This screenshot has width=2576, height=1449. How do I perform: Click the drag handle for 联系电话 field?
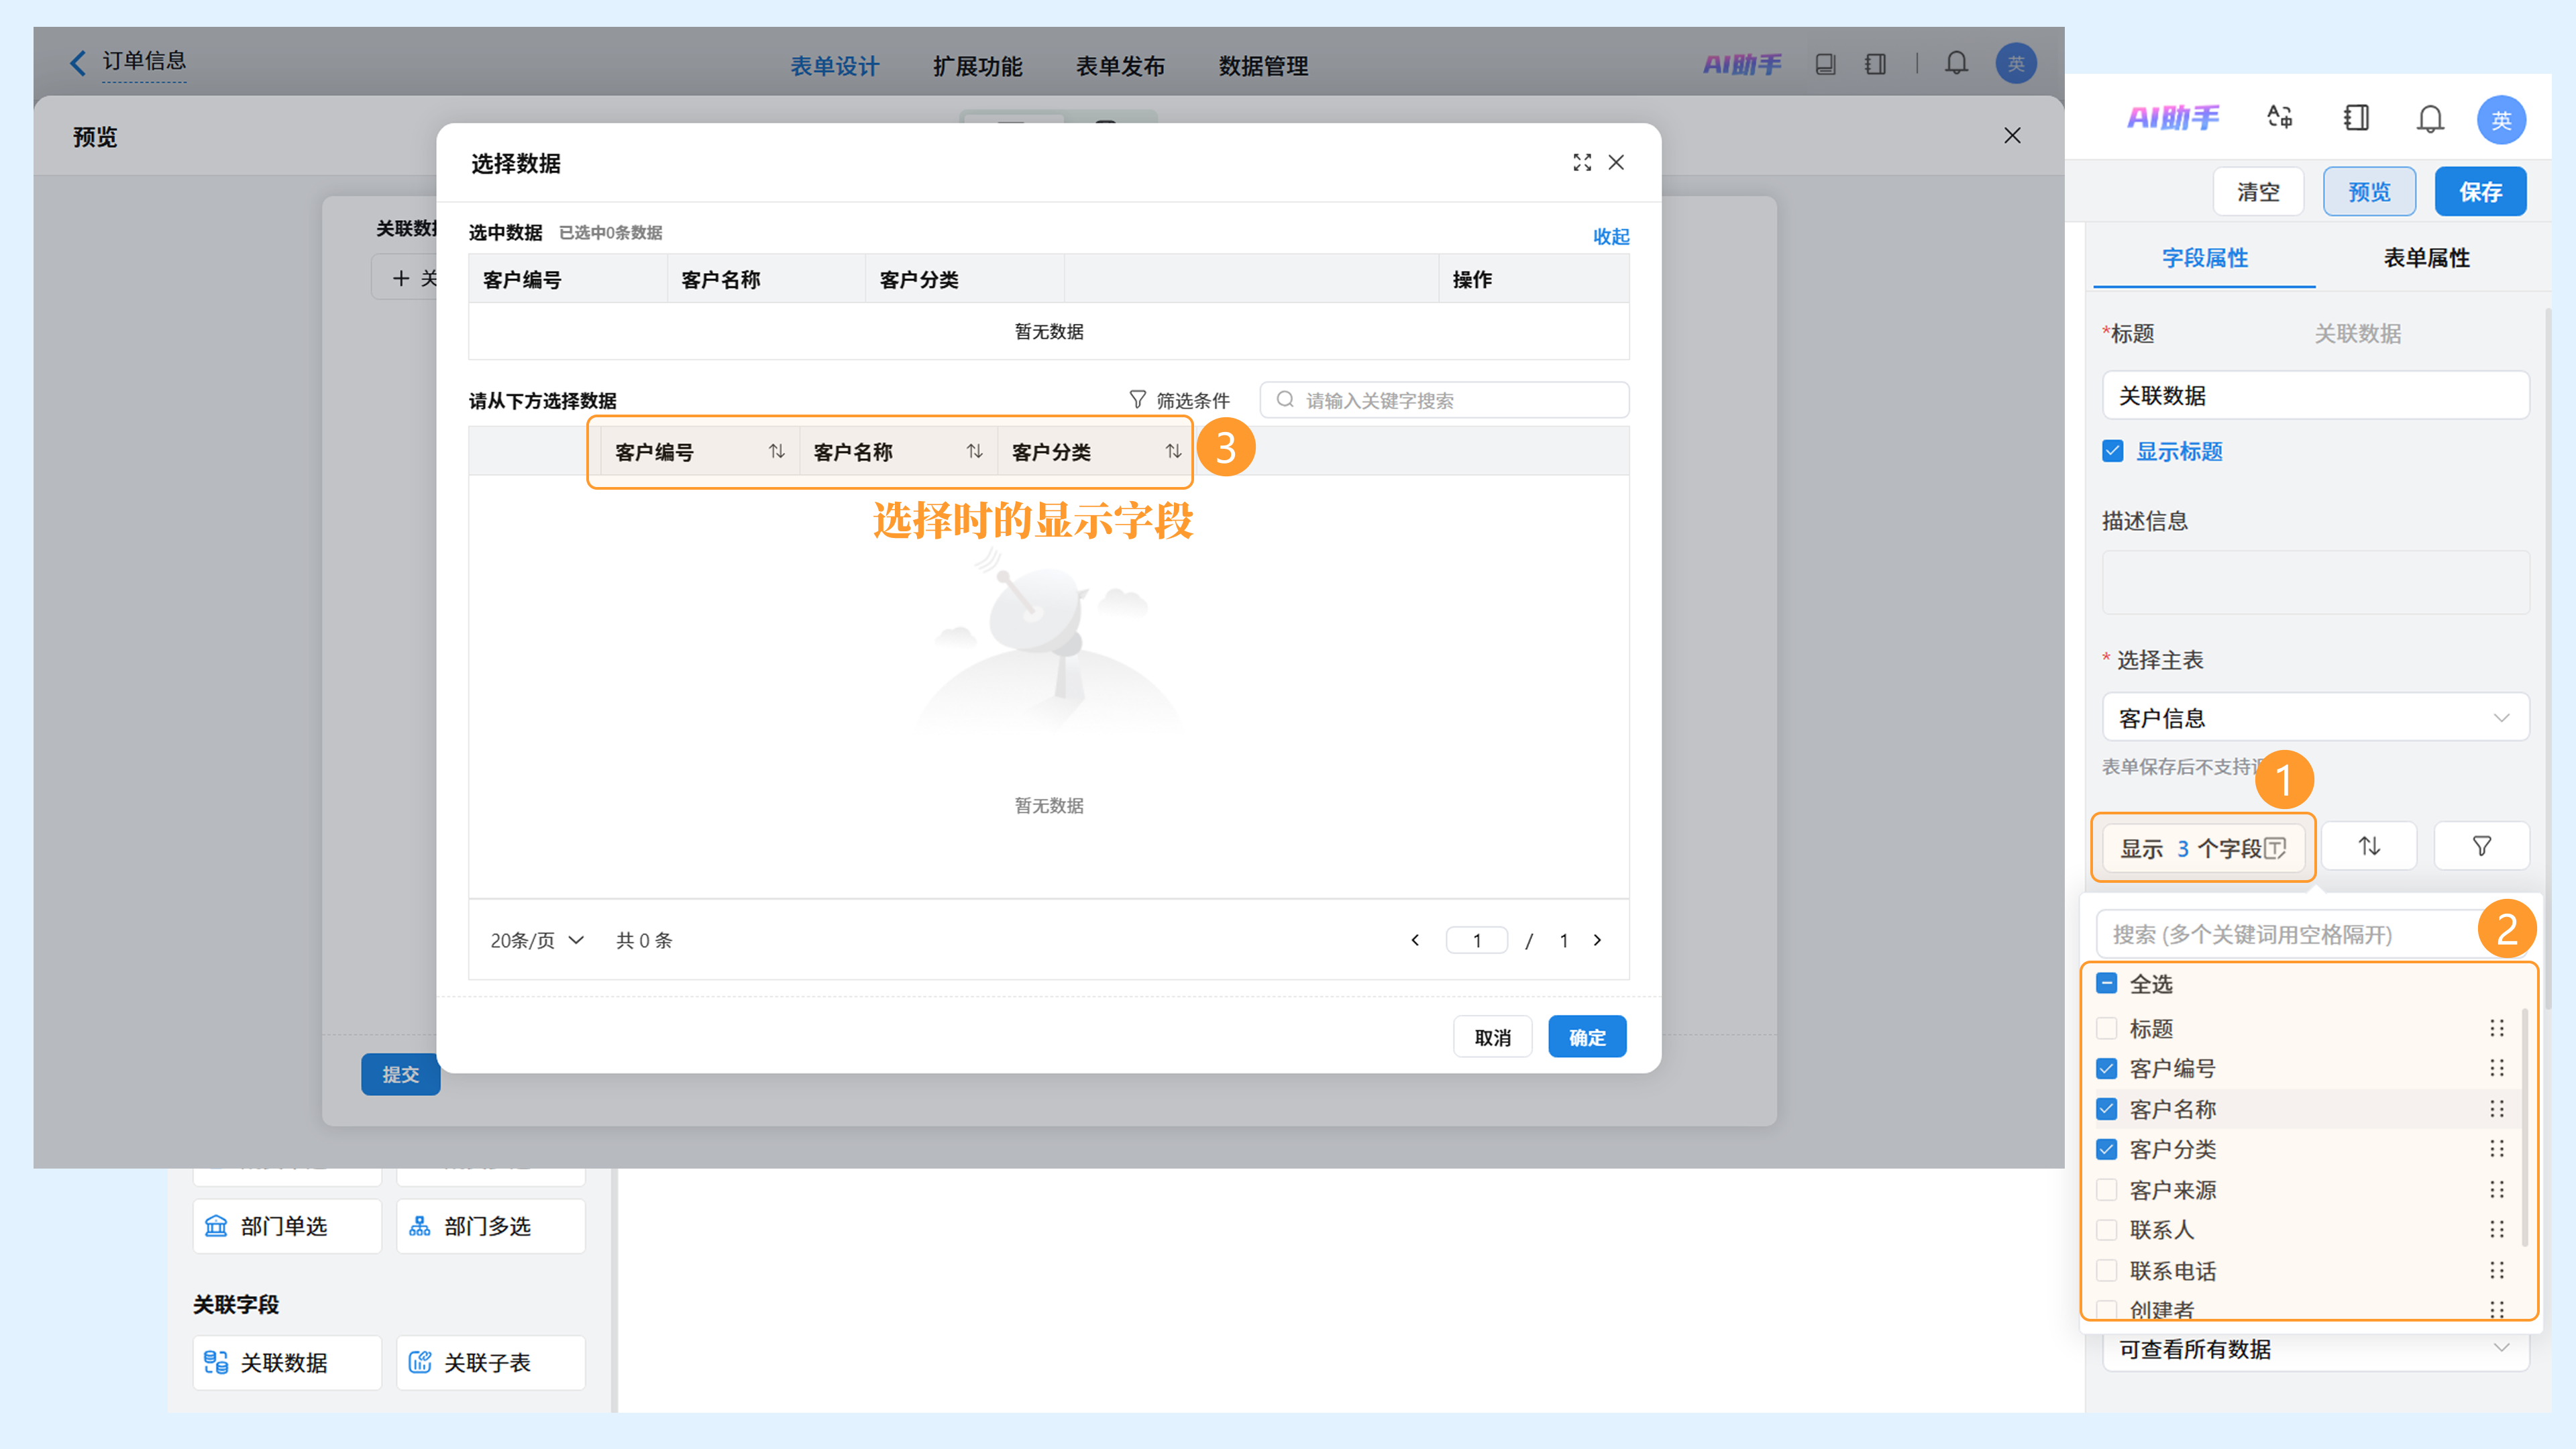[2497, 1271]
